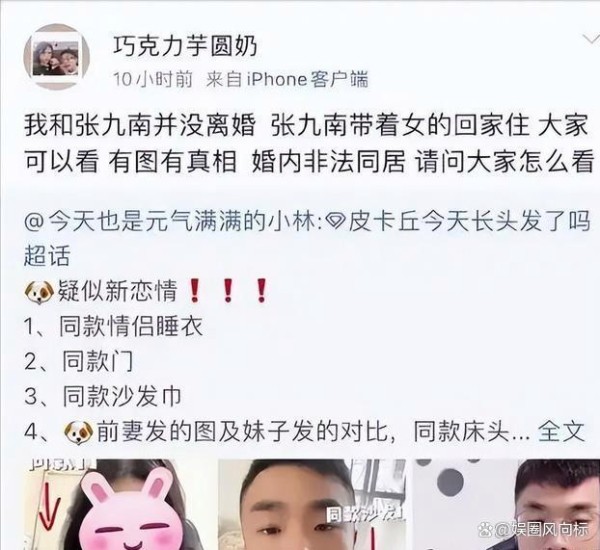Image resolution: width=600 pixels, height=550 pixels.
Task: Click the last red exclamation mark emoji
Action: click(x=262, y=291)
